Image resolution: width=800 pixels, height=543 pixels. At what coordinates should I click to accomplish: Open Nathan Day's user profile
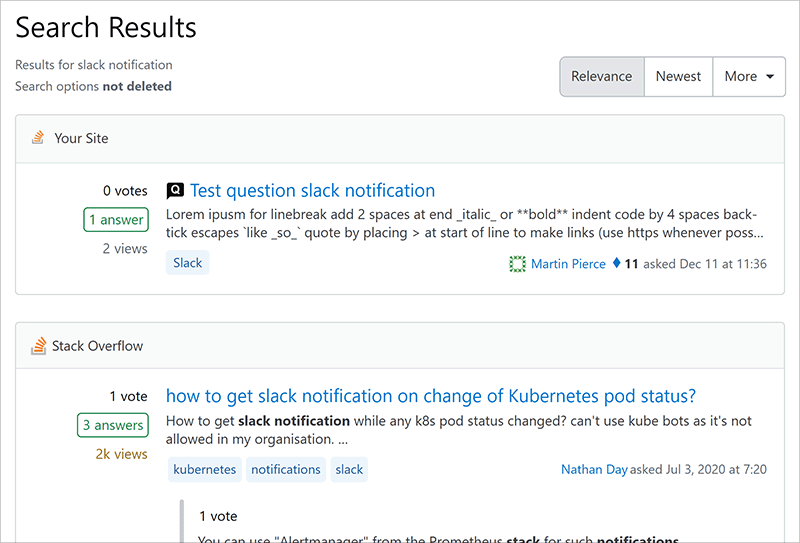point(594,469)
